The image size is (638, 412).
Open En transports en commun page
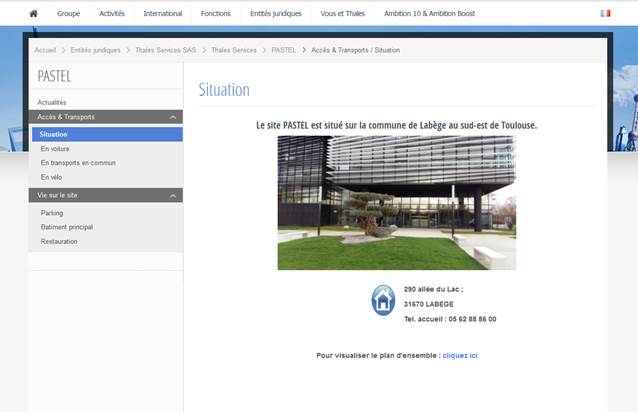click(78, 162)
